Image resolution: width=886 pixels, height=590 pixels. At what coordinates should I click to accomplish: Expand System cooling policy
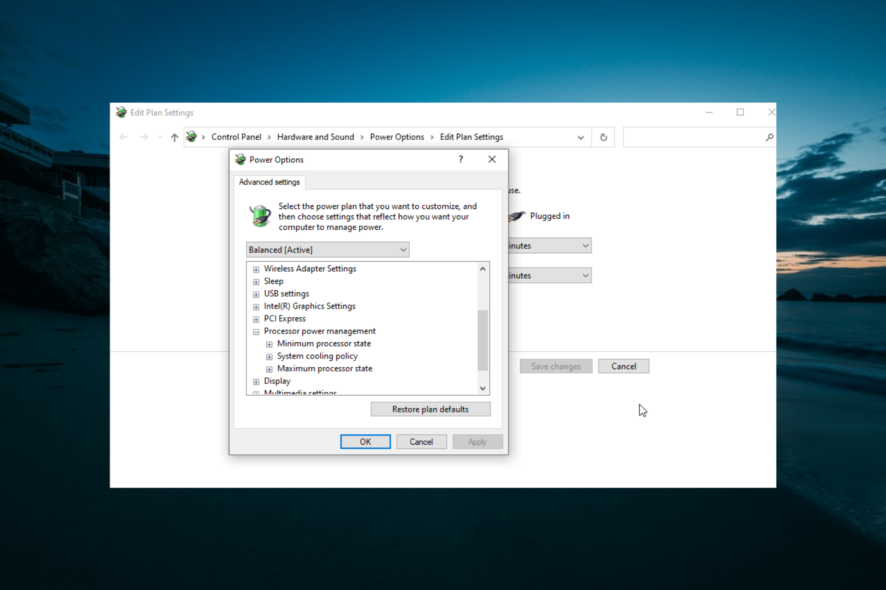pyautogui.click(x=269, y=357)
